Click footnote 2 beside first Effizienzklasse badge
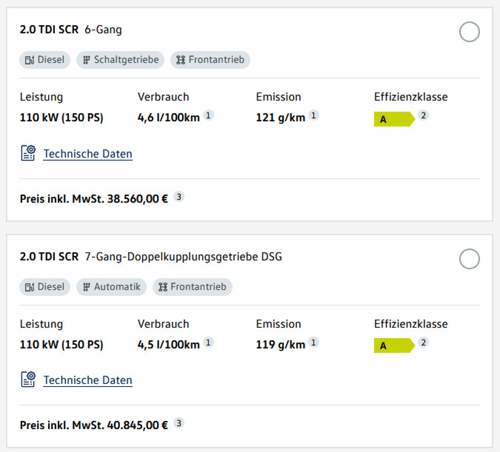Screen dimensions: 500x452 (423, 115)
